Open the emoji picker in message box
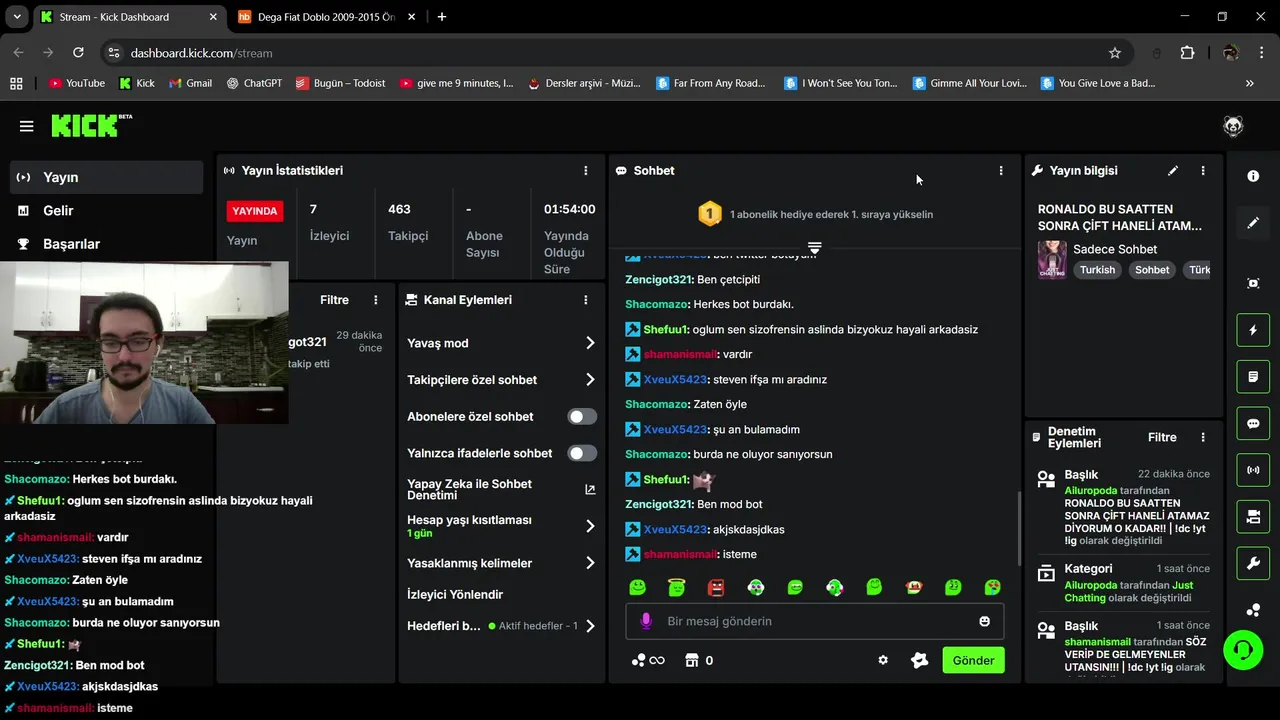The height and width of the screenshot is (720, 1280). 984,621
